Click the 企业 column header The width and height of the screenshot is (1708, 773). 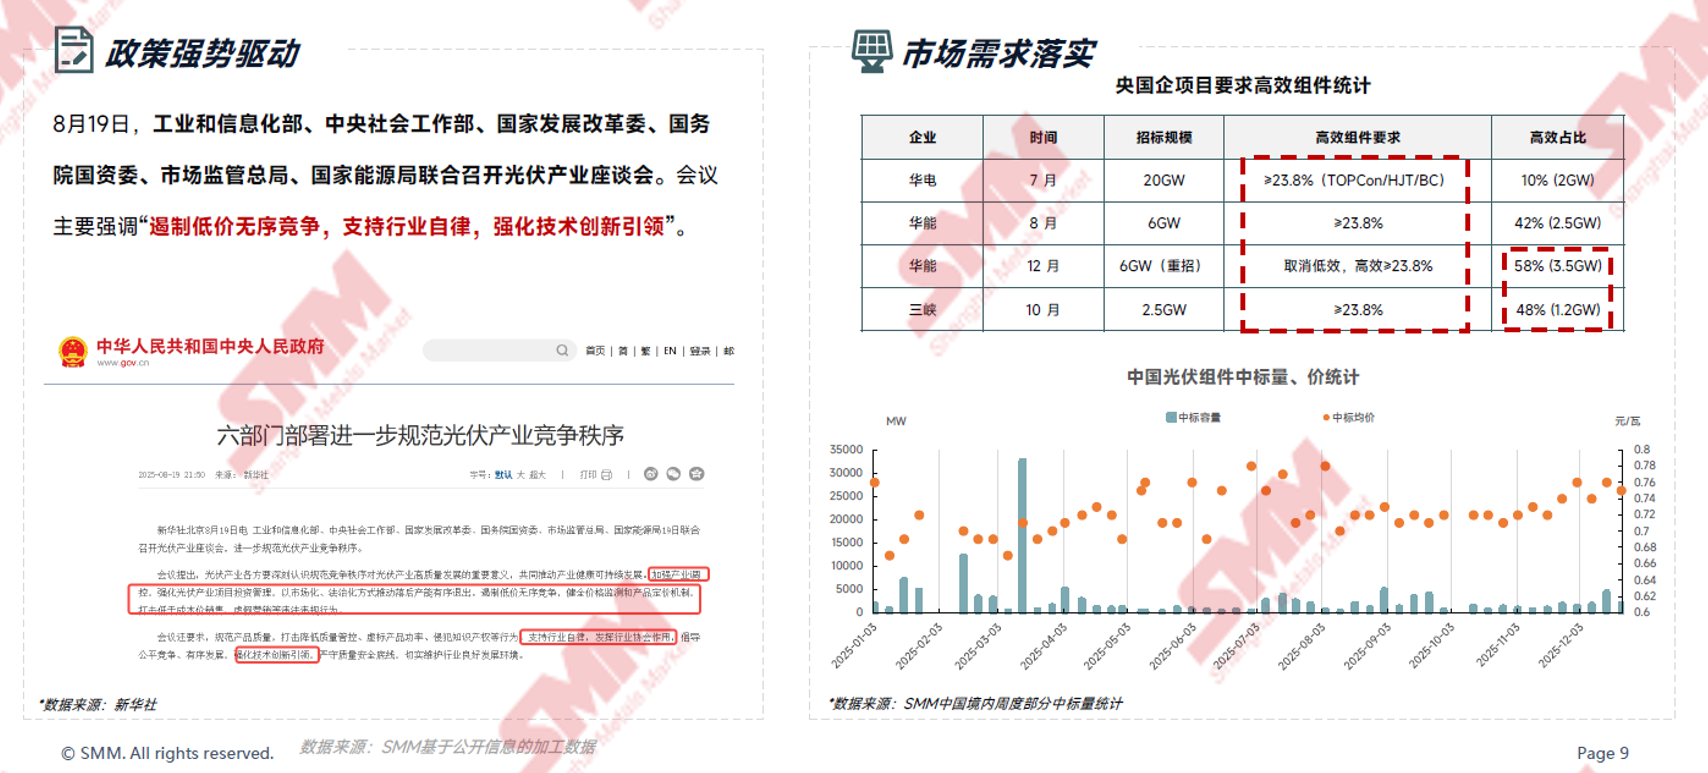tap(922, 138)
